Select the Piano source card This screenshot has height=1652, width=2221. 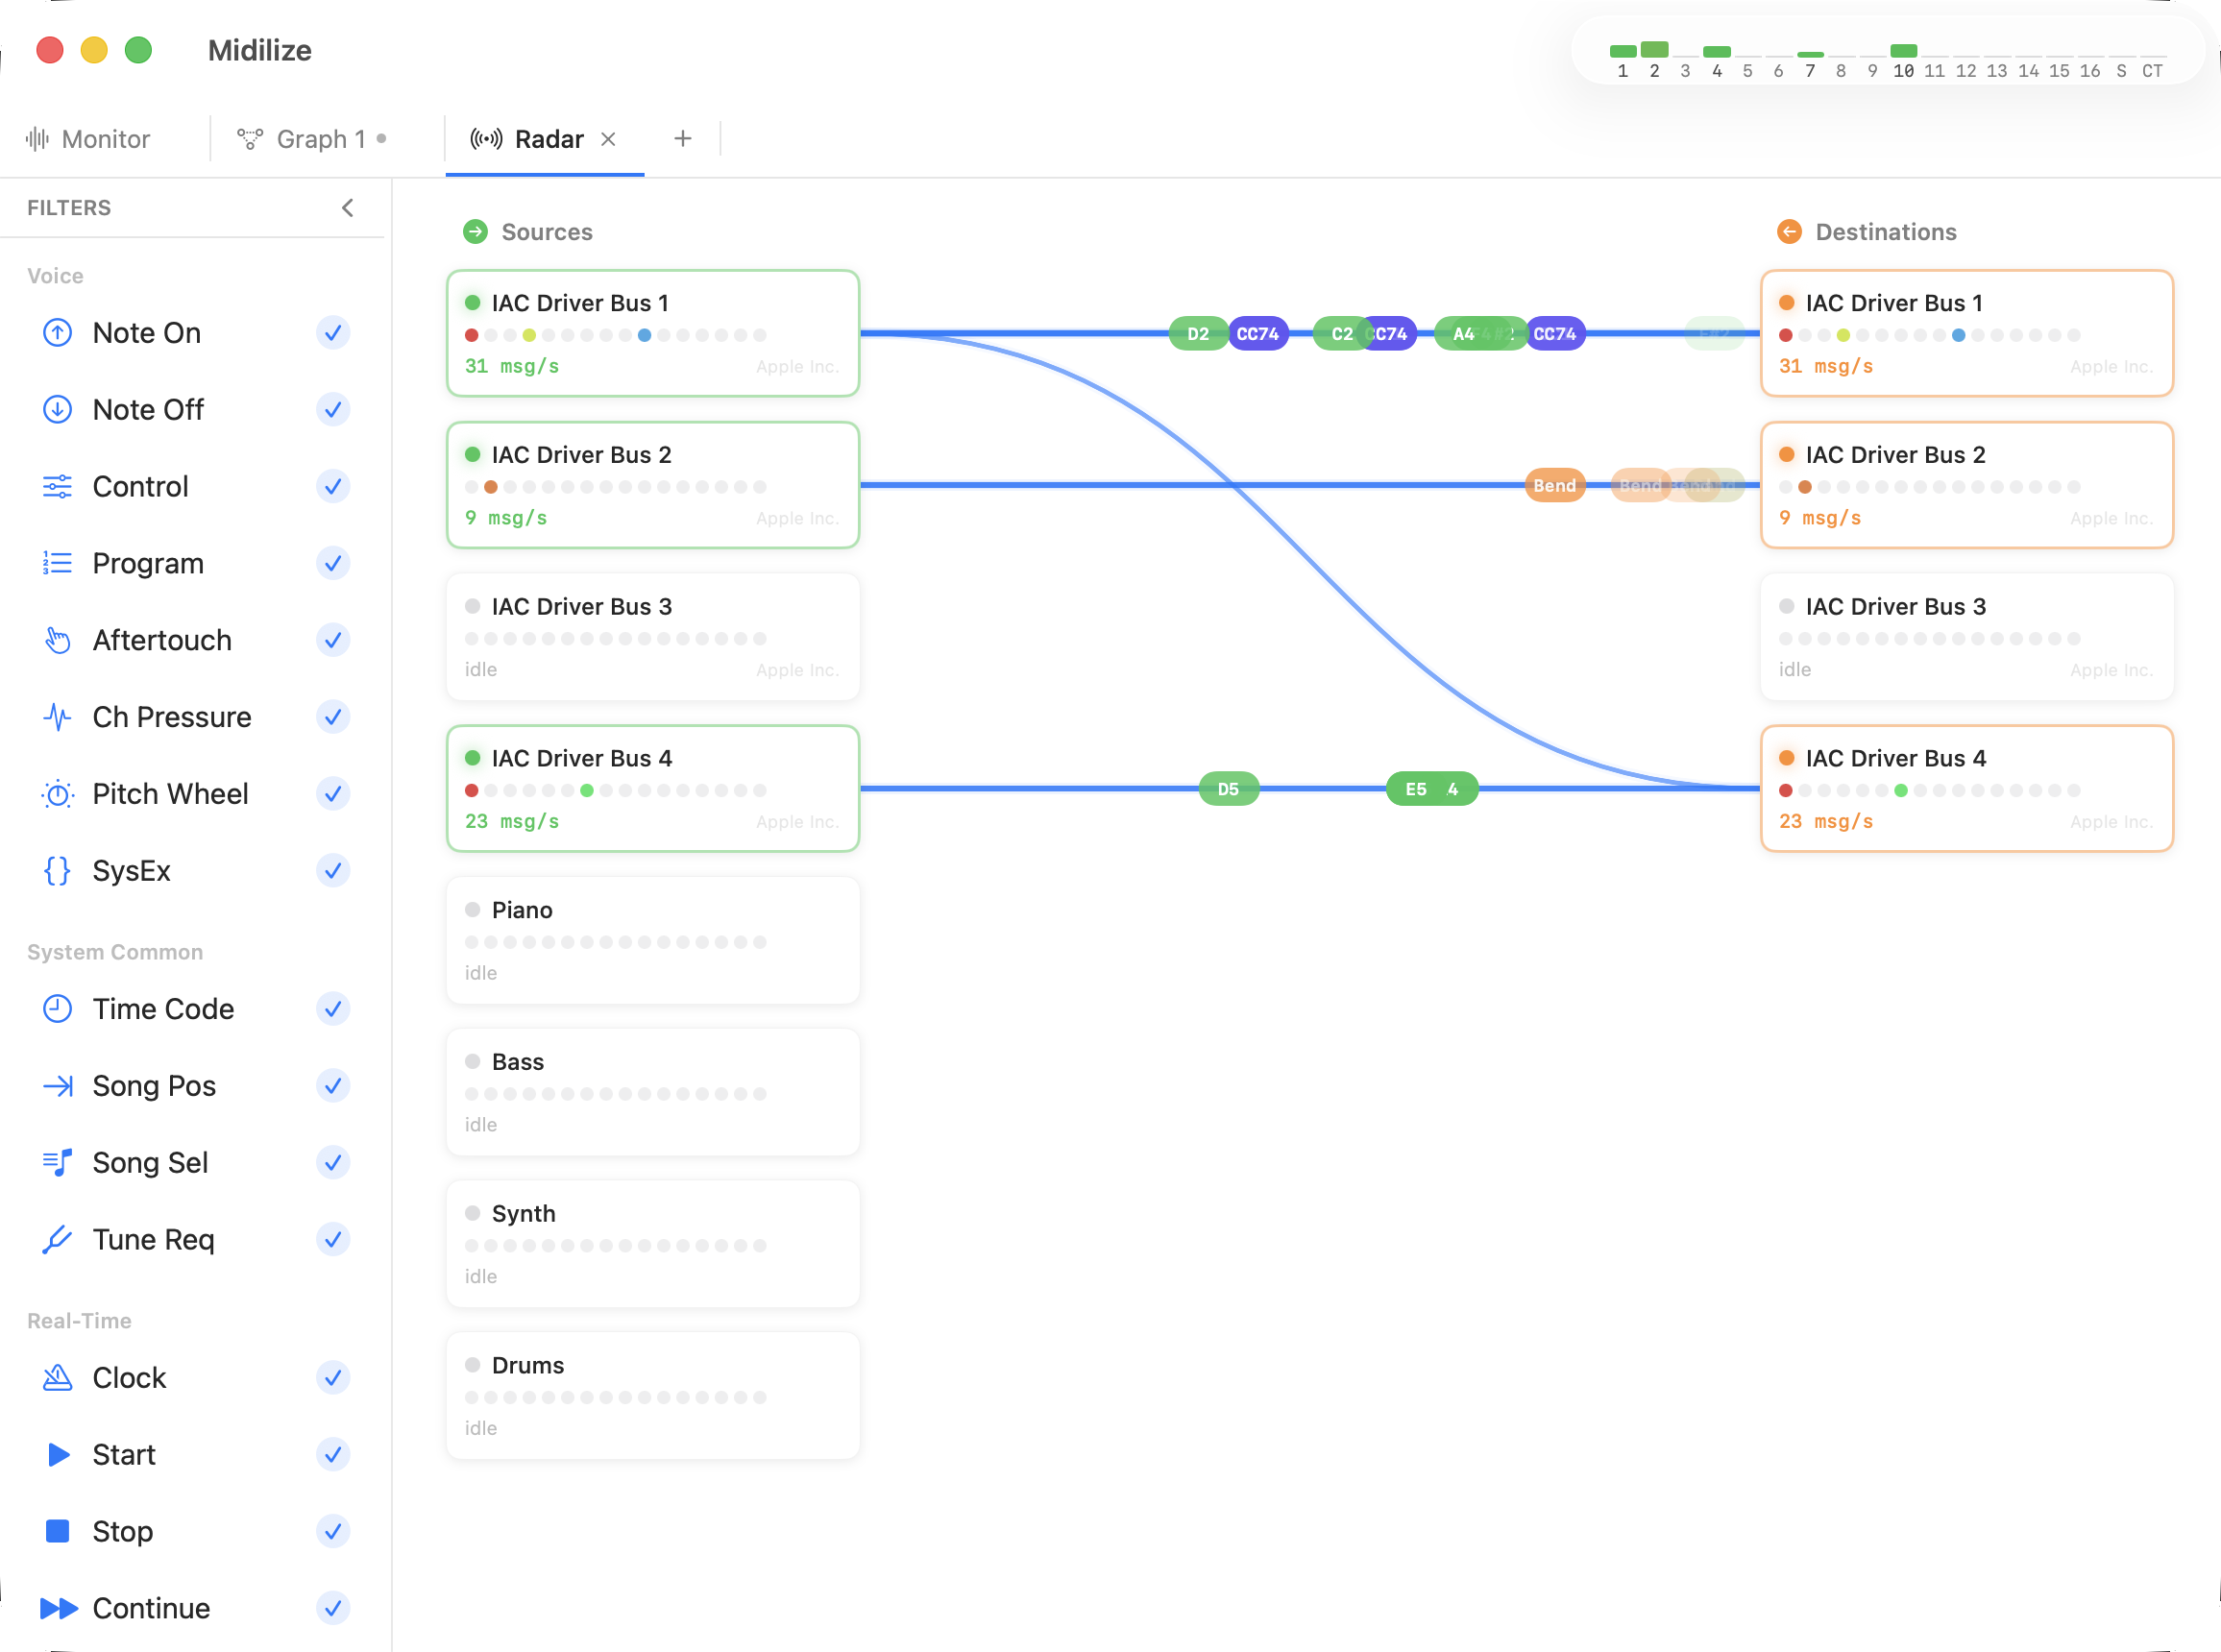pyautogui.click(x=652, y=939)
